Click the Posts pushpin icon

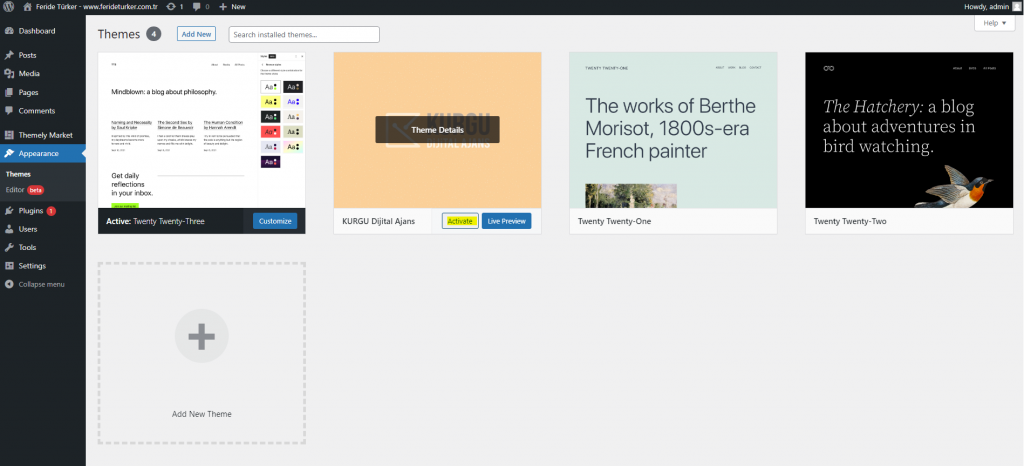click(9, 55)
